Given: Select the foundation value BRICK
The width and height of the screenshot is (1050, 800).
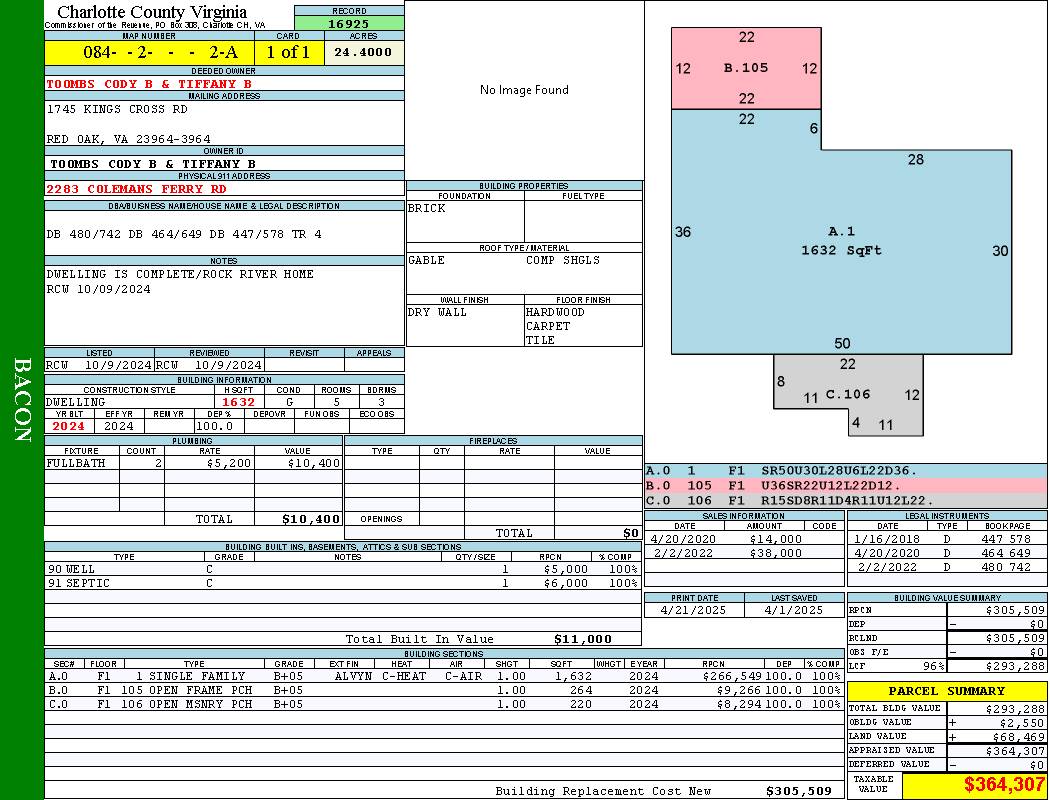Looking at the screenshot, I should click(x=427, y=208).
